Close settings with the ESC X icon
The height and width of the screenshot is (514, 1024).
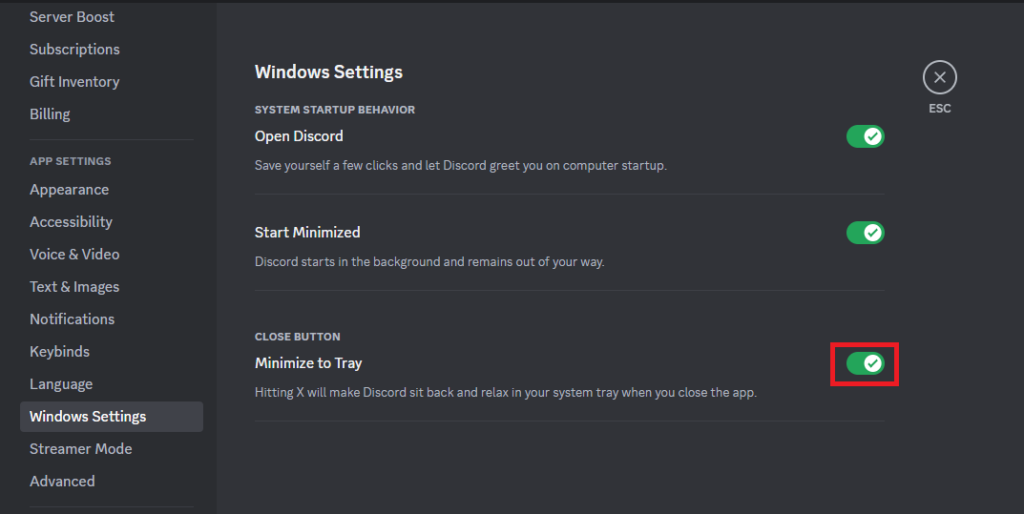[939, 77]
